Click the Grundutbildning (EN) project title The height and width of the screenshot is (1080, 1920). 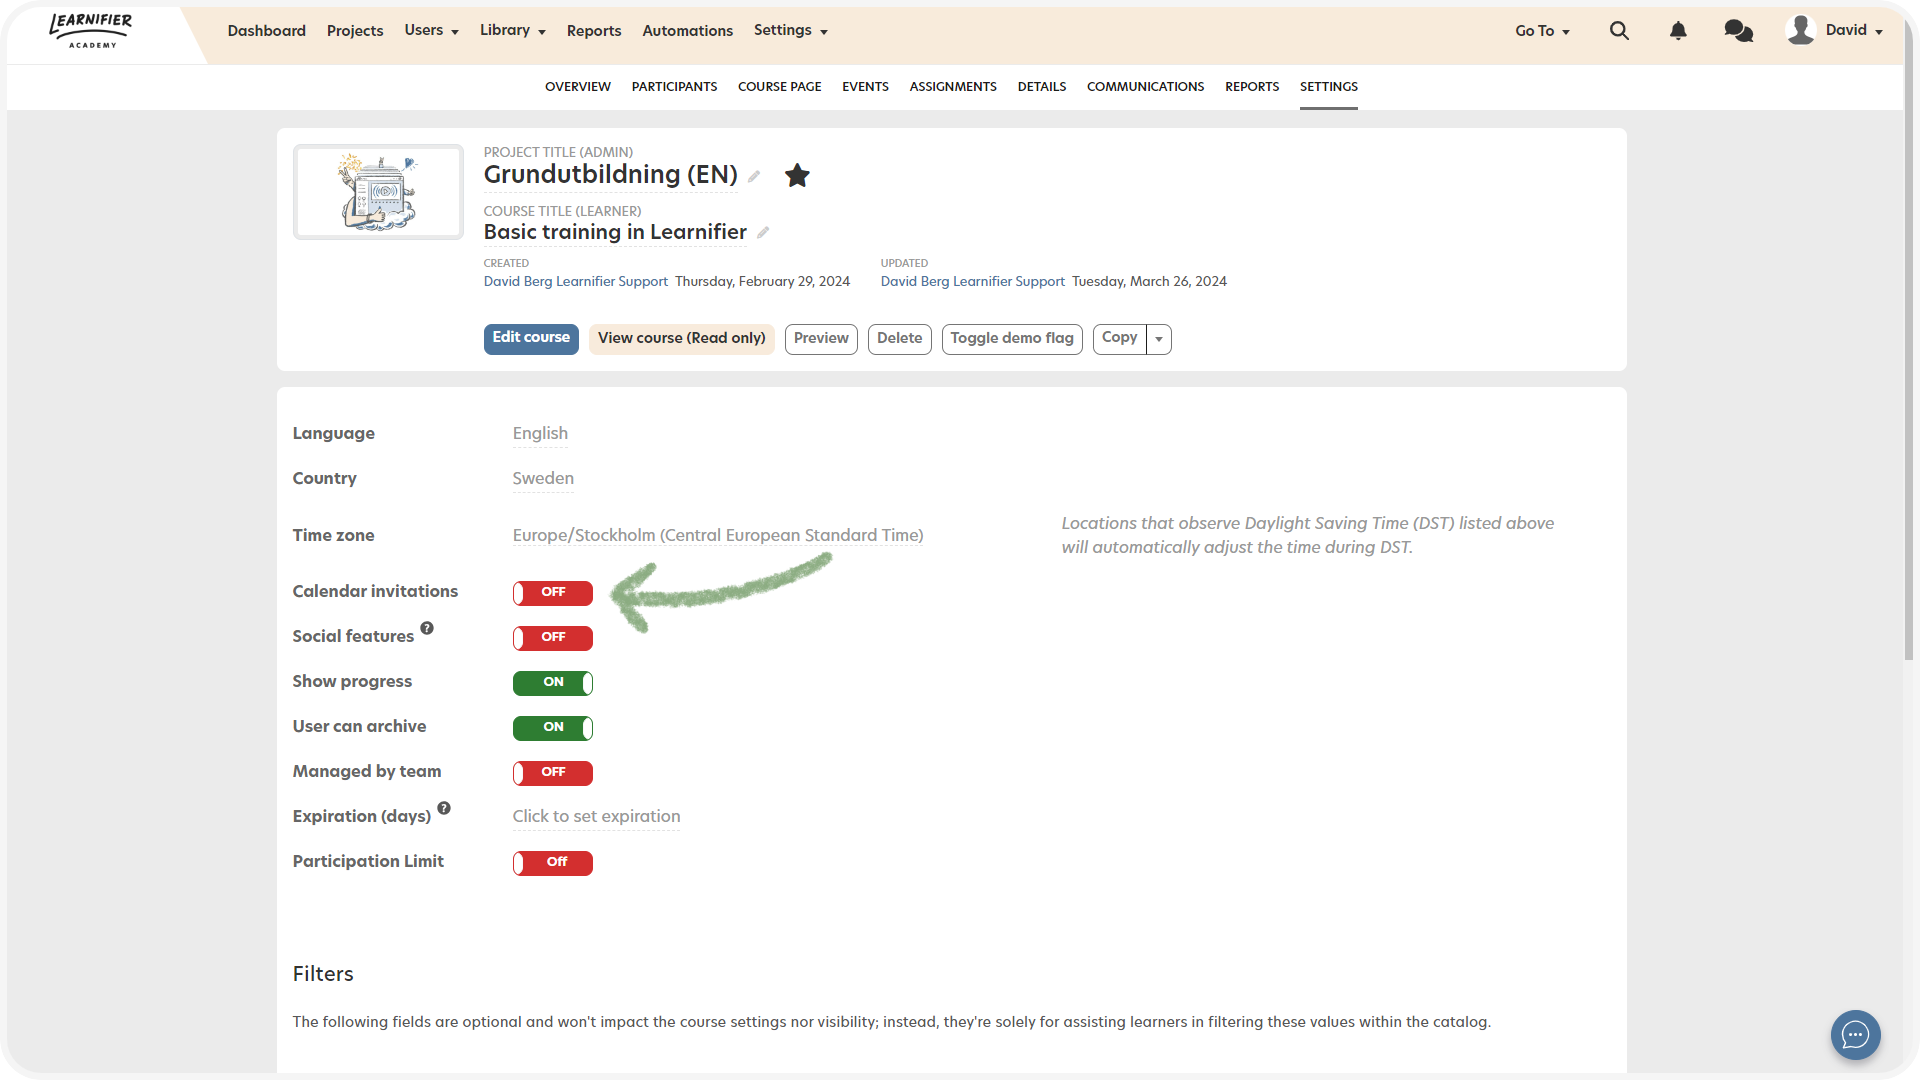(x=610, y=175)
